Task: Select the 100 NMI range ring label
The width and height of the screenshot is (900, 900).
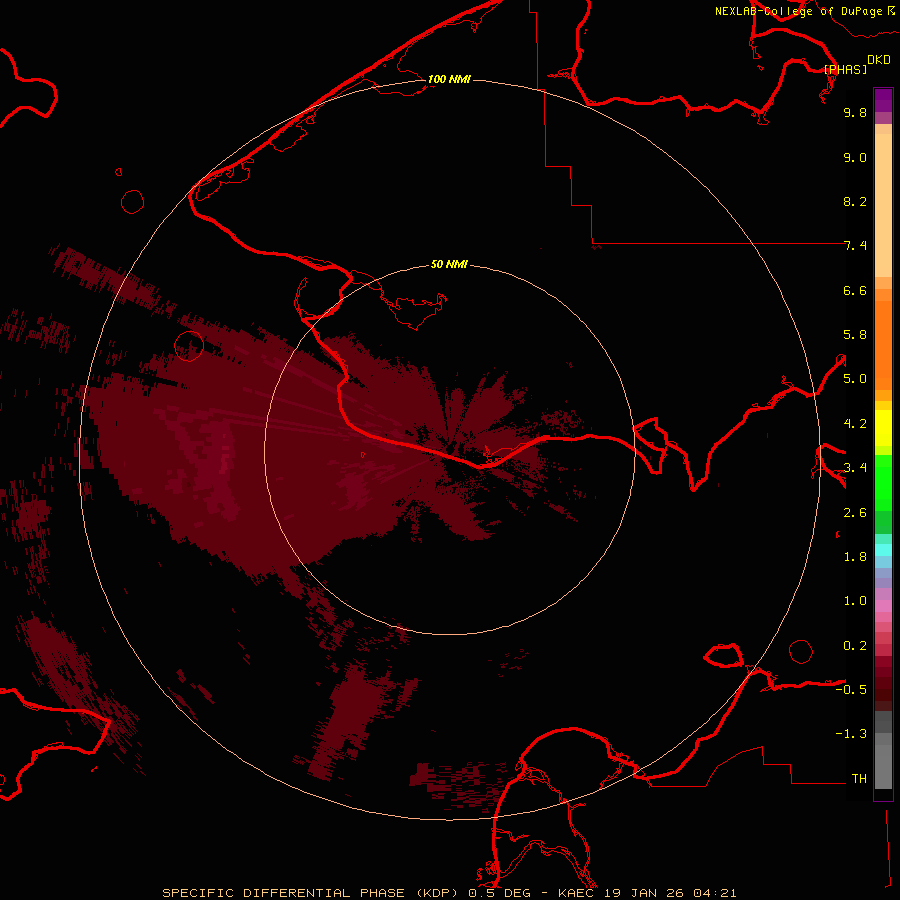Action: click(449, 79)
